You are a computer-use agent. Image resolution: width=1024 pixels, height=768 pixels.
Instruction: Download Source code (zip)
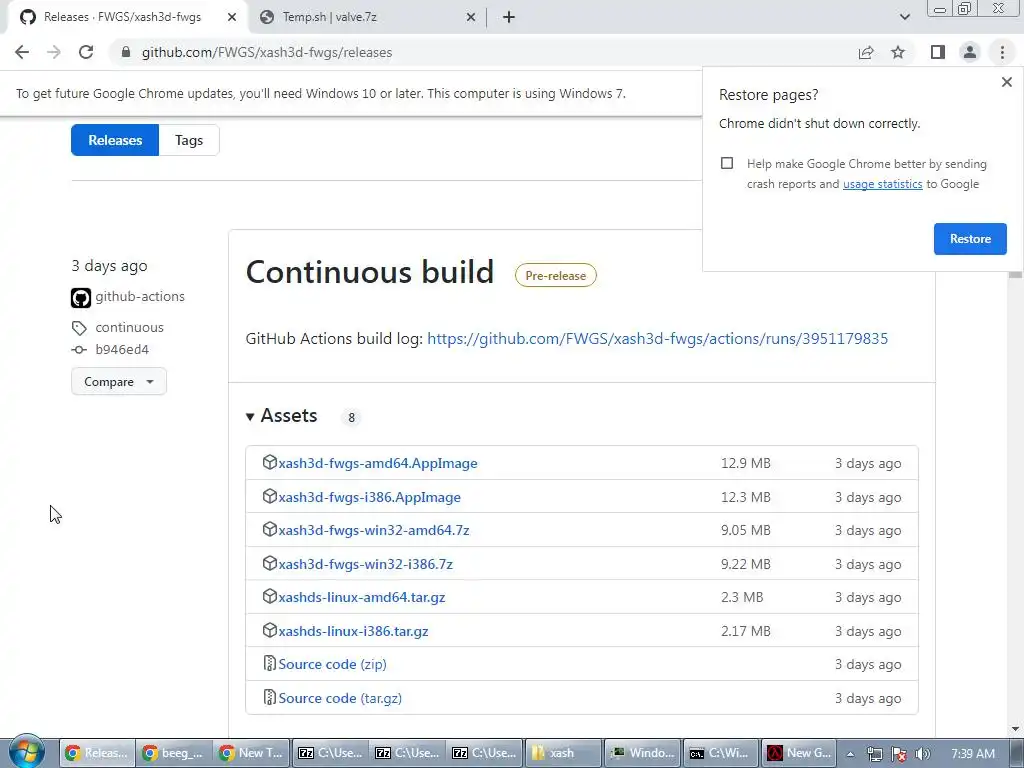pyautogui.click(x=332, y=664)
